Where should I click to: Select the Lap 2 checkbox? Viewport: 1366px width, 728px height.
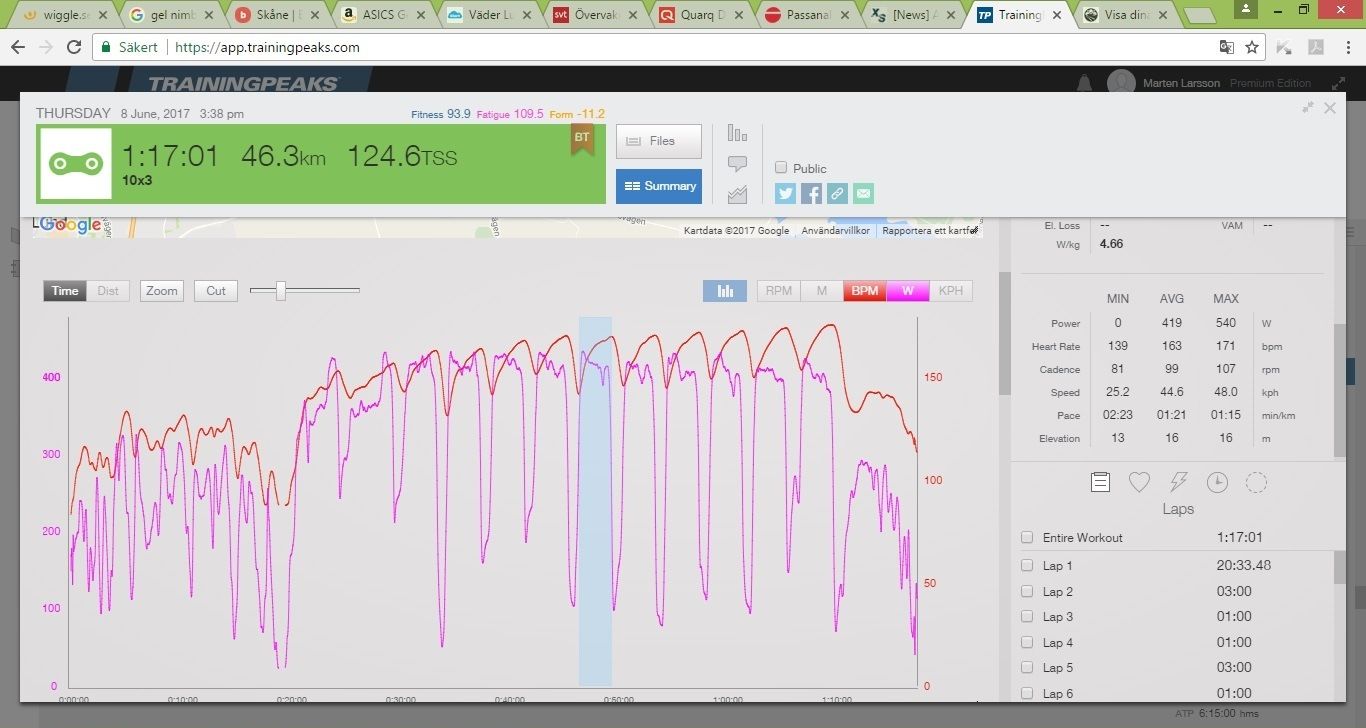pos(1027,592)
